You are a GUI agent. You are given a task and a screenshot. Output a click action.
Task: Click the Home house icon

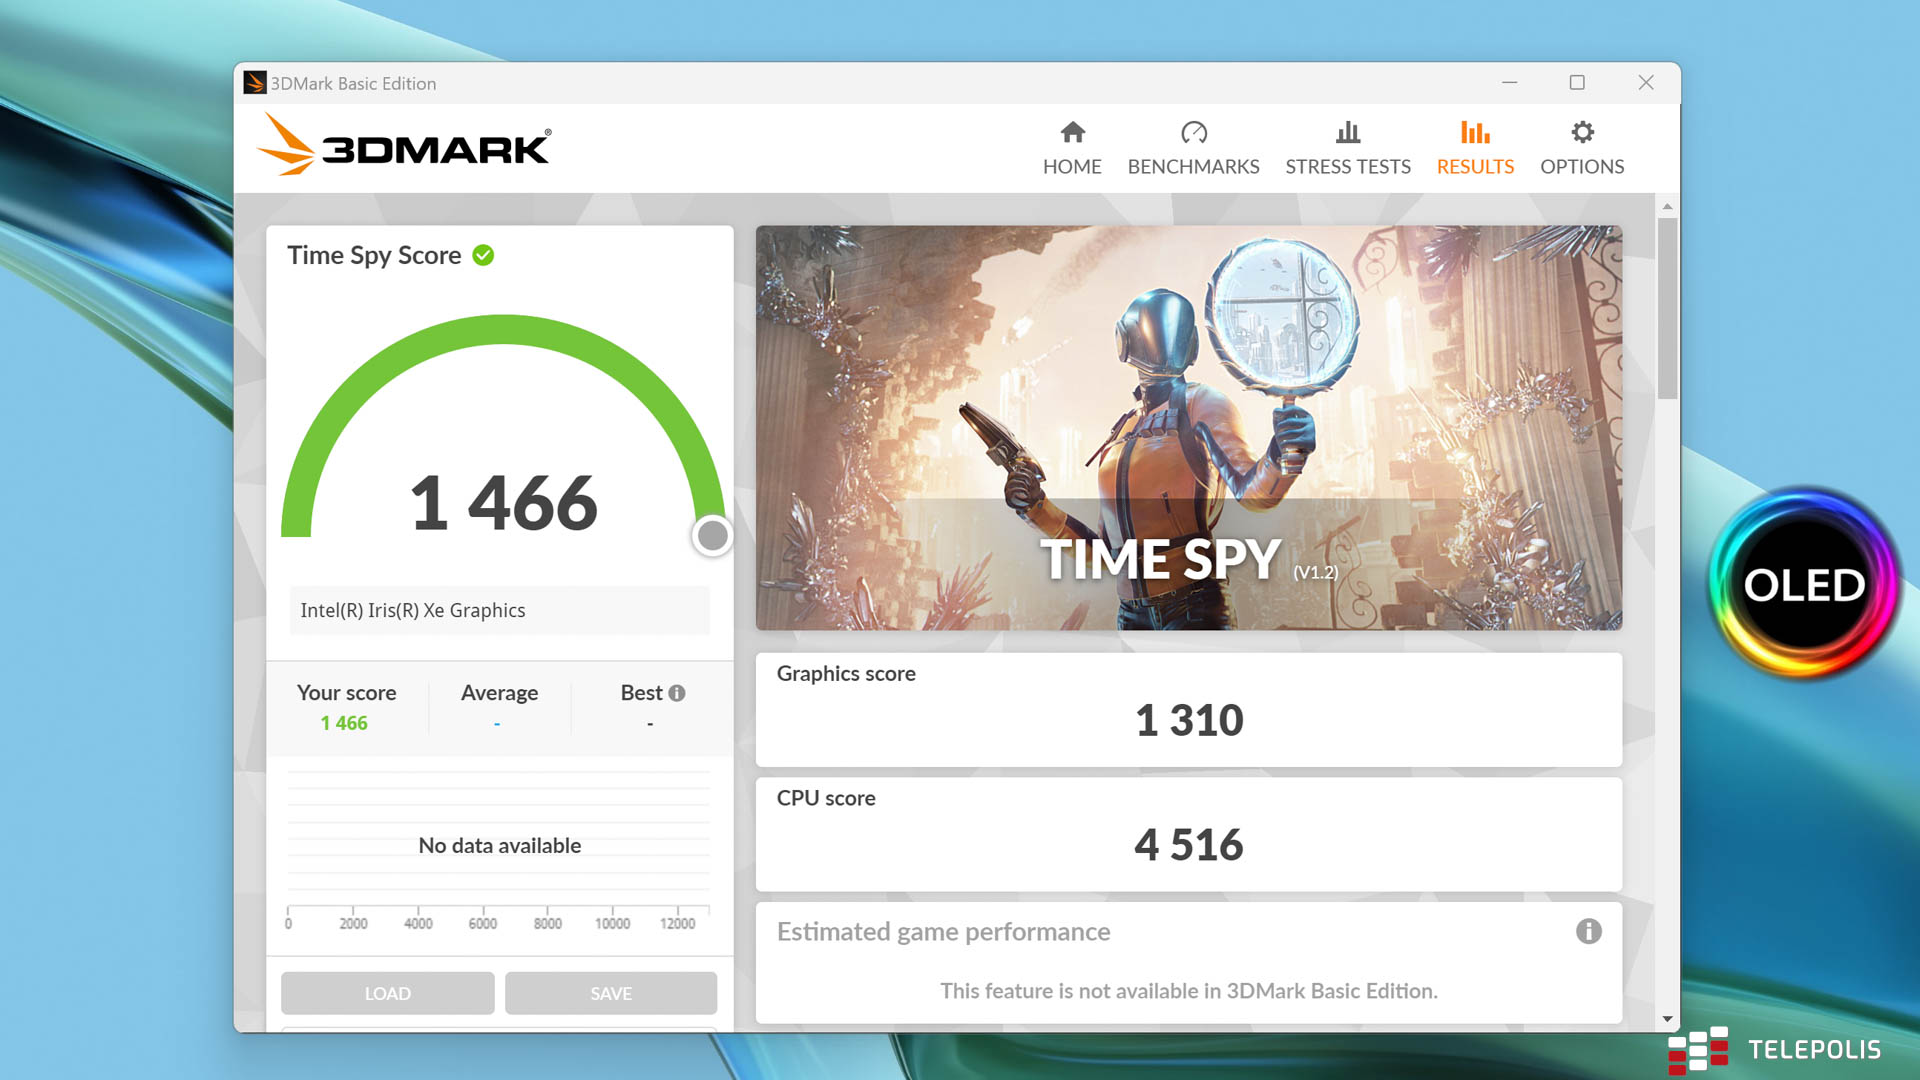[x=1072, y=132]
